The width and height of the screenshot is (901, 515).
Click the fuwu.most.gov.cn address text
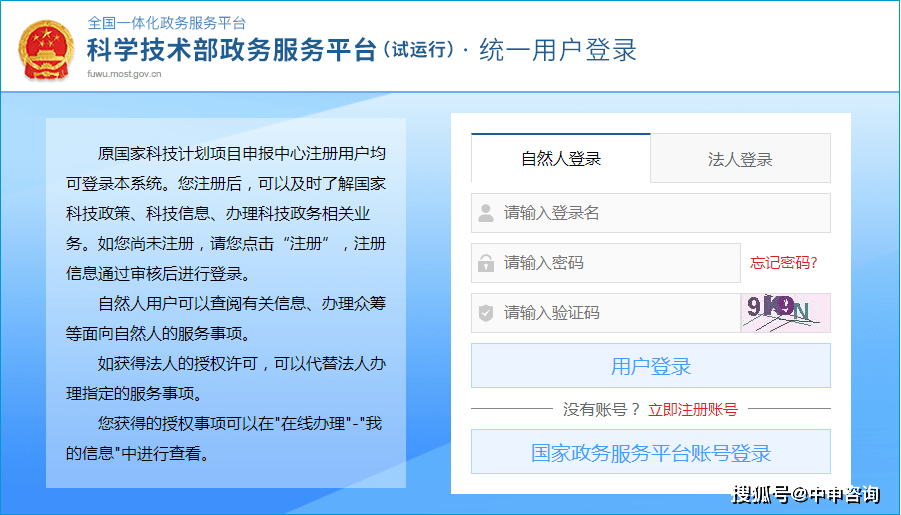(x=124, y=74)
